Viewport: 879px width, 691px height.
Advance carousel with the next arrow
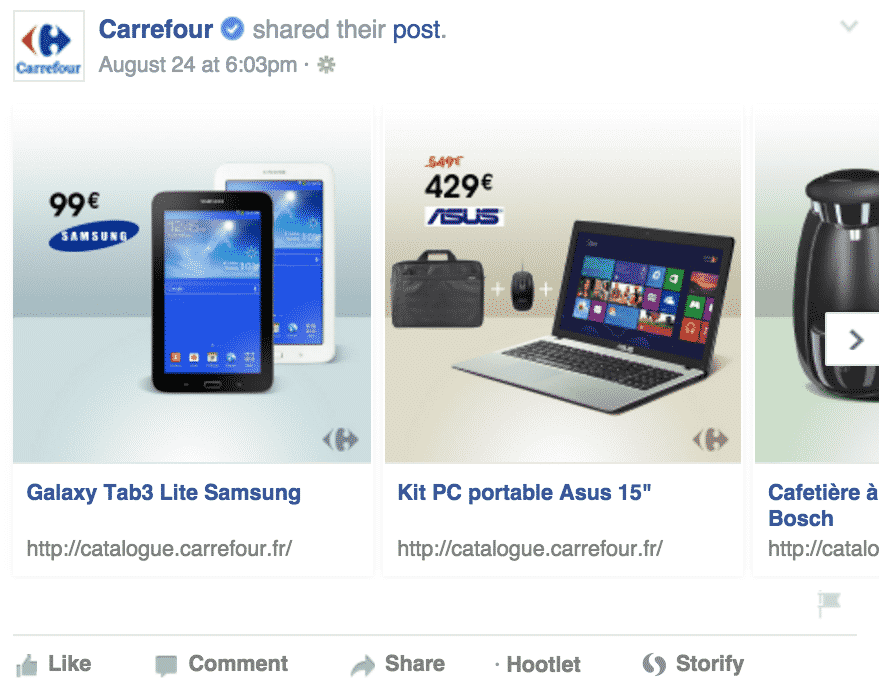(853, 340)
